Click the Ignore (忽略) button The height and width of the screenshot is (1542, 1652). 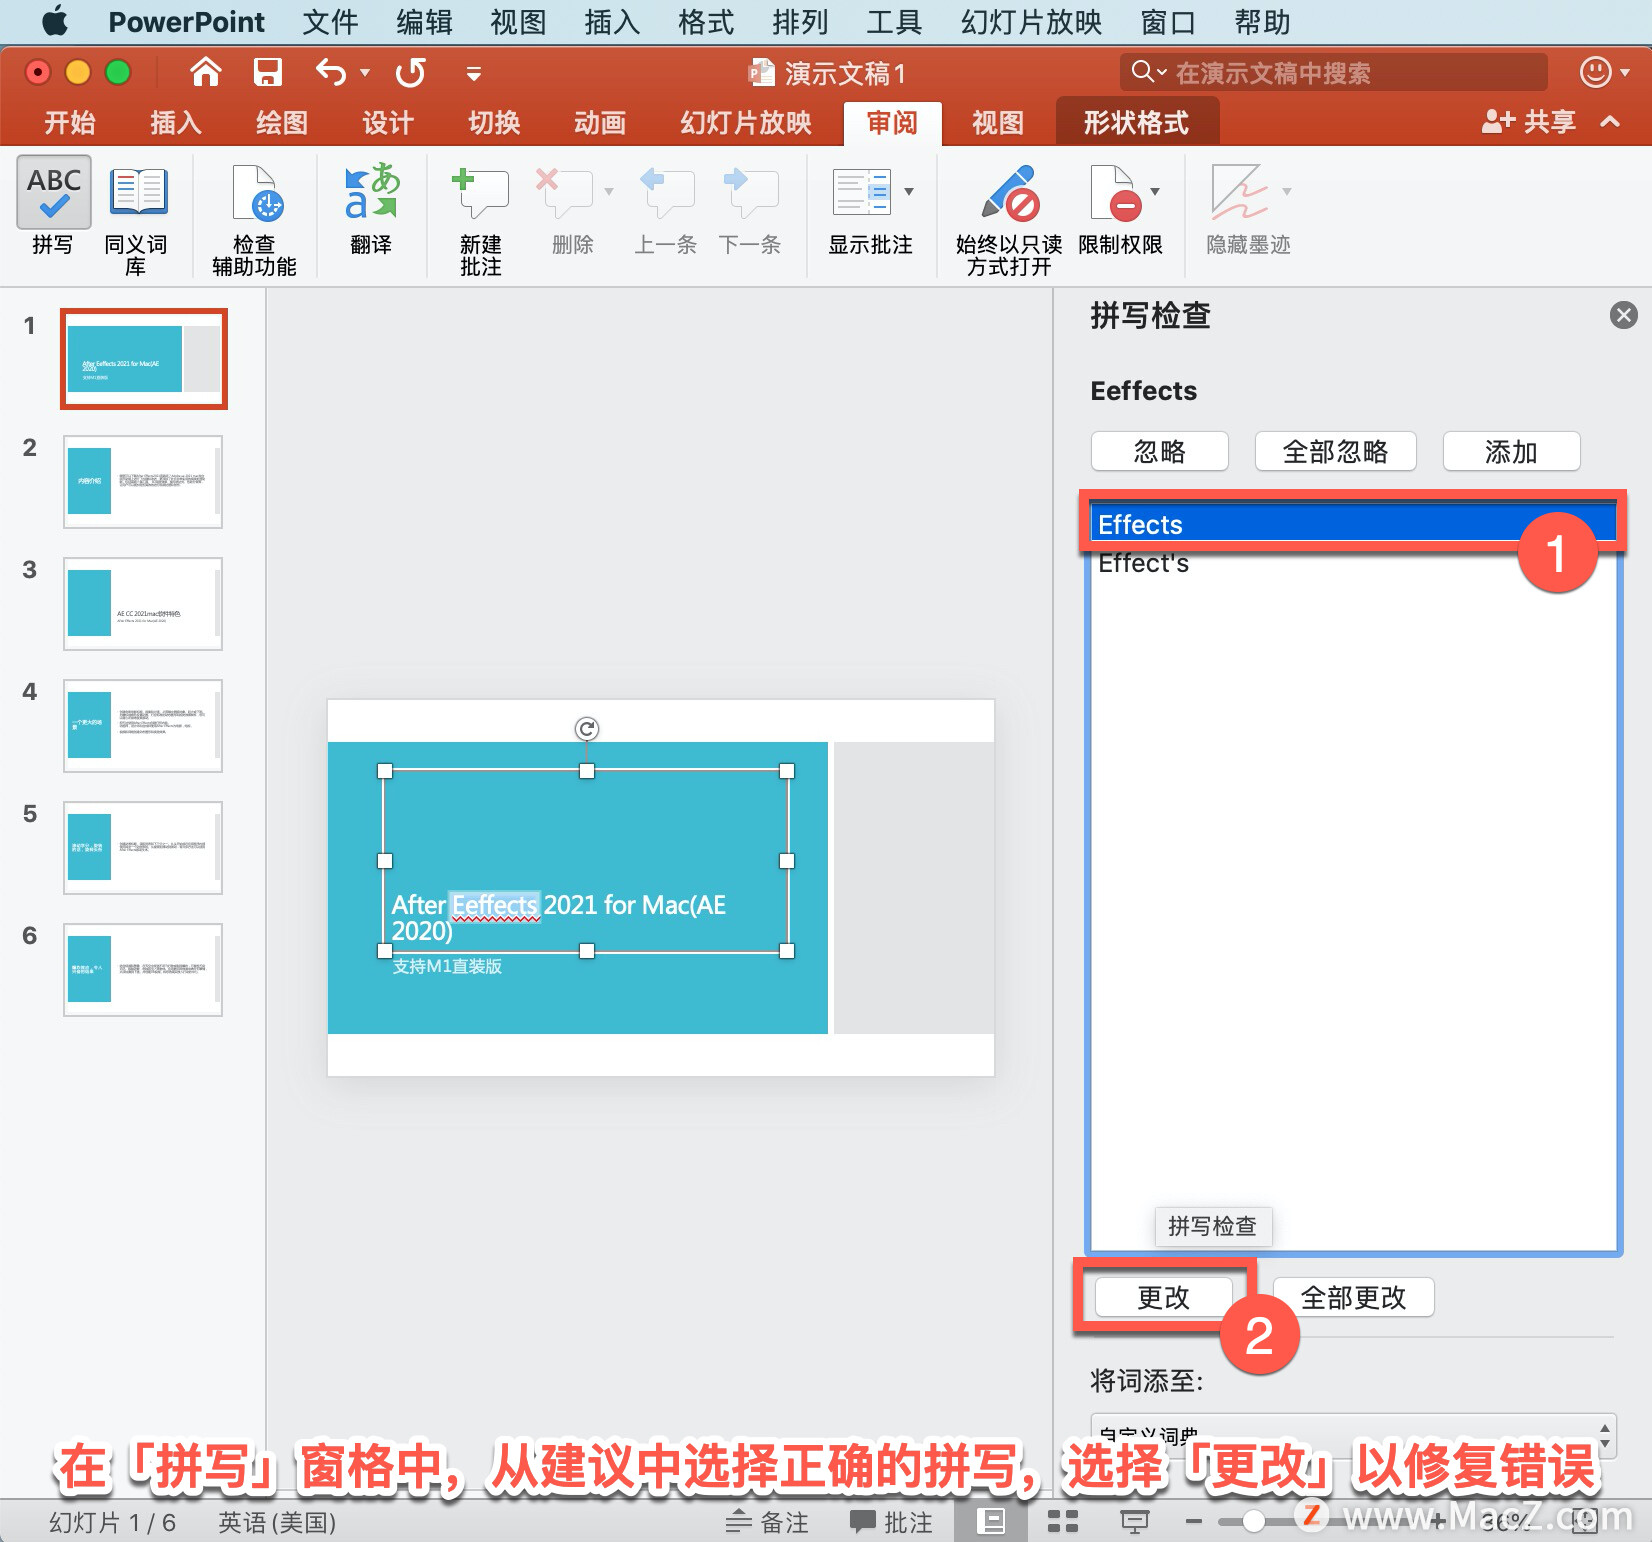coord(1160,451)
